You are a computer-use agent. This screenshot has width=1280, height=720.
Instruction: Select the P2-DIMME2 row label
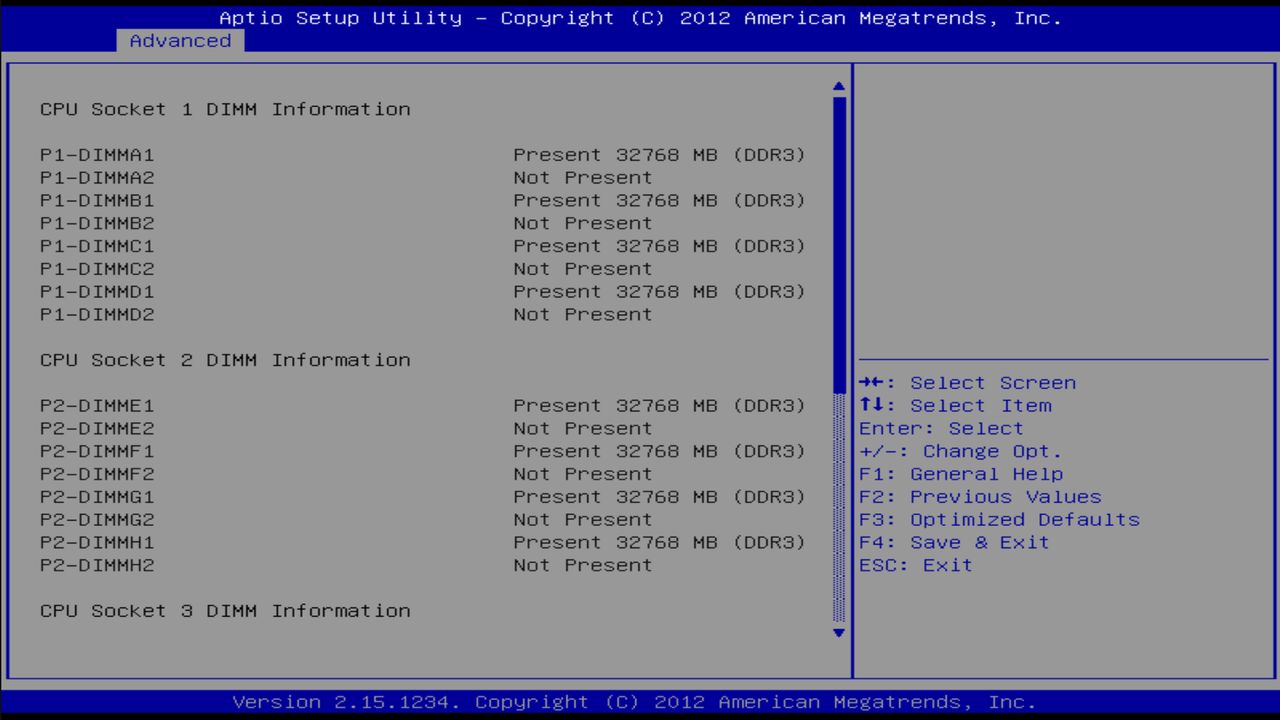tap(97, 428)
